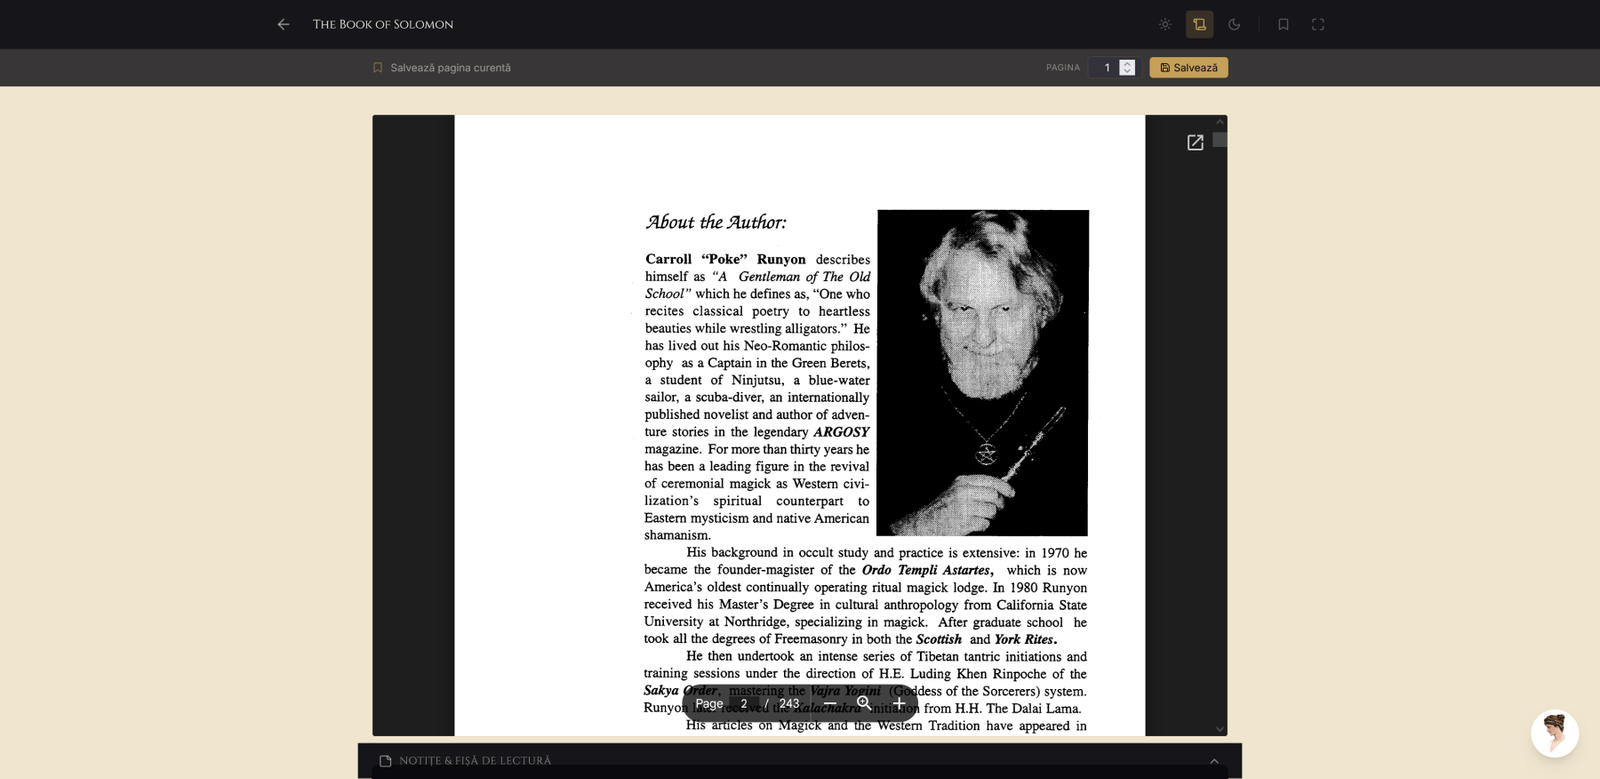Save the page with the Salvează button
The image size is (1600, 779).
[x=1189, y=67]
